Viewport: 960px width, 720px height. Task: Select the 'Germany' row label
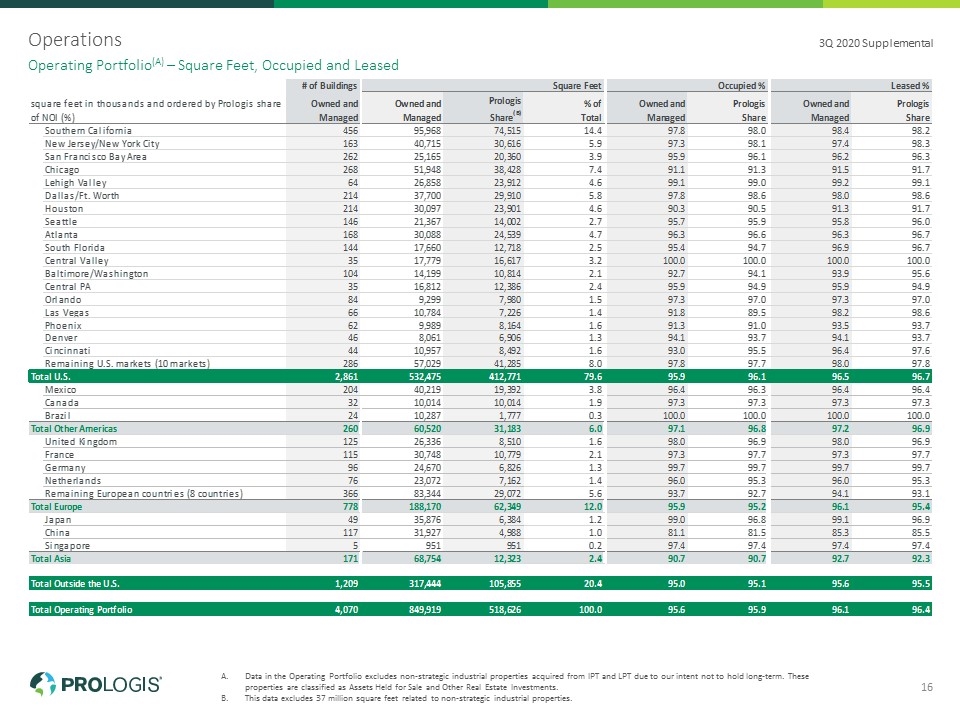[x=65, y=468]
